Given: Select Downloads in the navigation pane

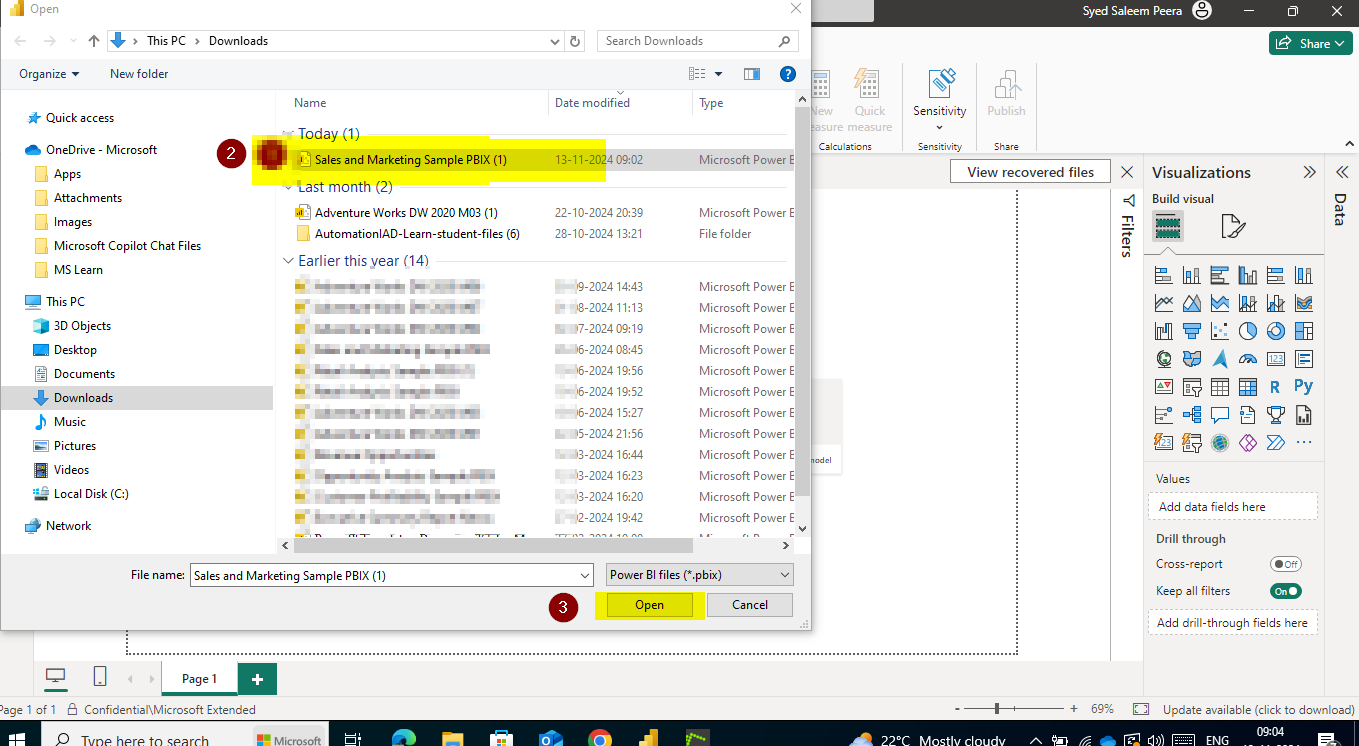Looking at the screenshot, I should [x=136, y=398].
